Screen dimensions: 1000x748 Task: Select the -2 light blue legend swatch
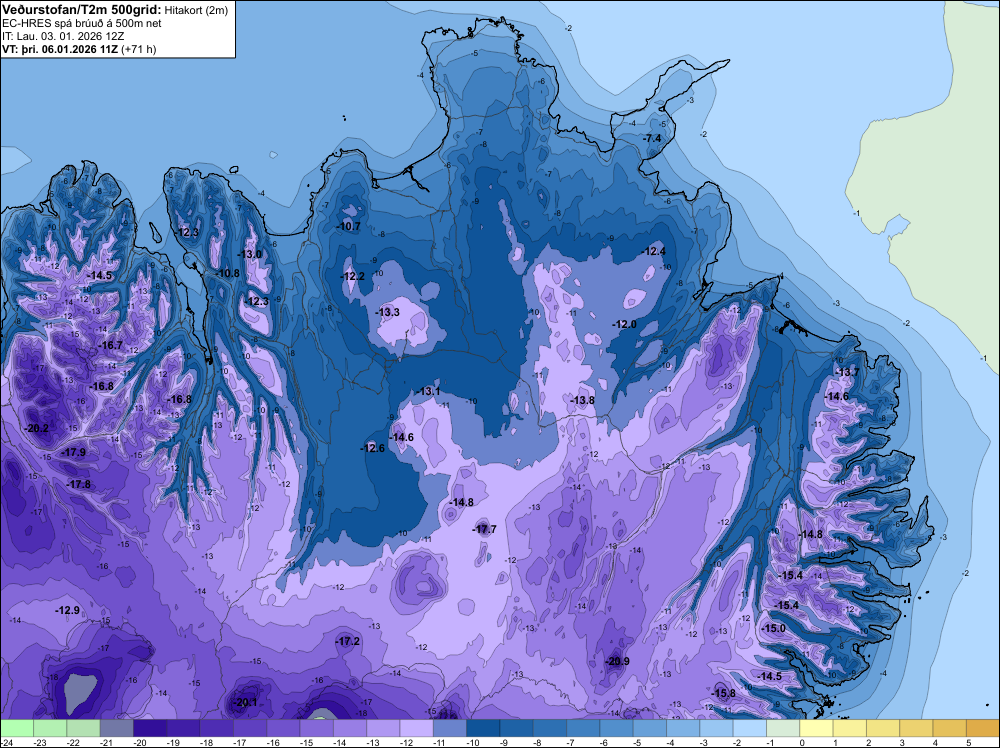749,727
